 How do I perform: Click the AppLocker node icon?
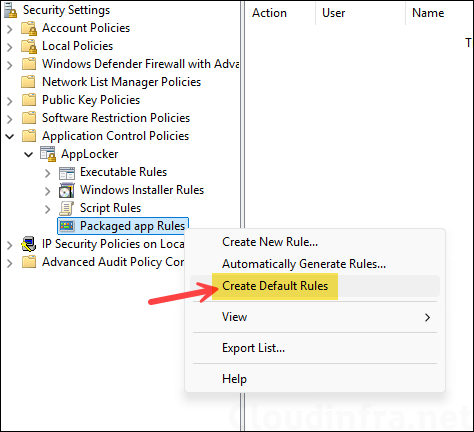[48, 154]
